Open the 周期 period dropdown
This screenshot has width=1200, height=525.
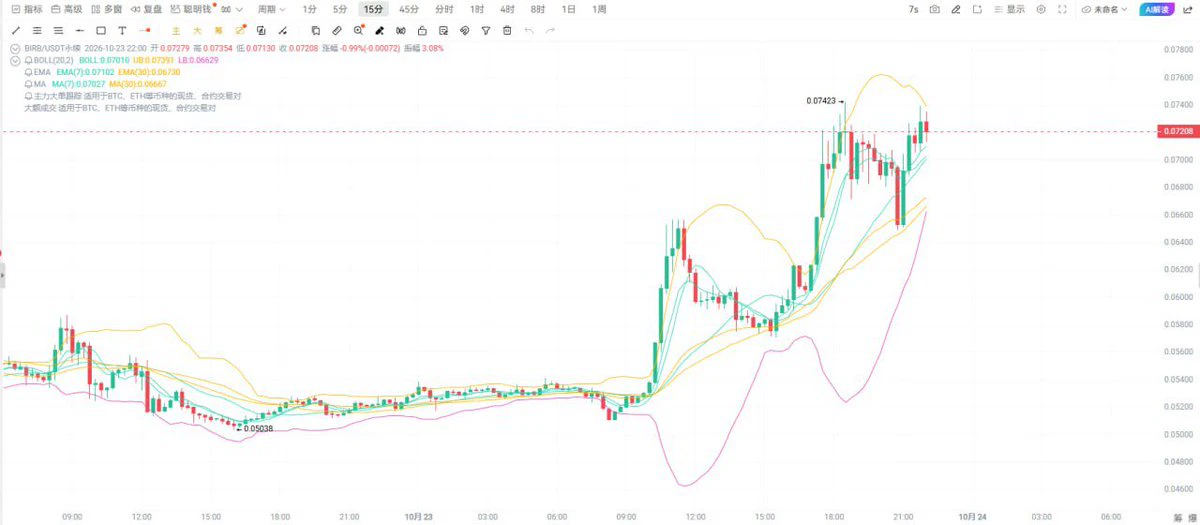271,9
